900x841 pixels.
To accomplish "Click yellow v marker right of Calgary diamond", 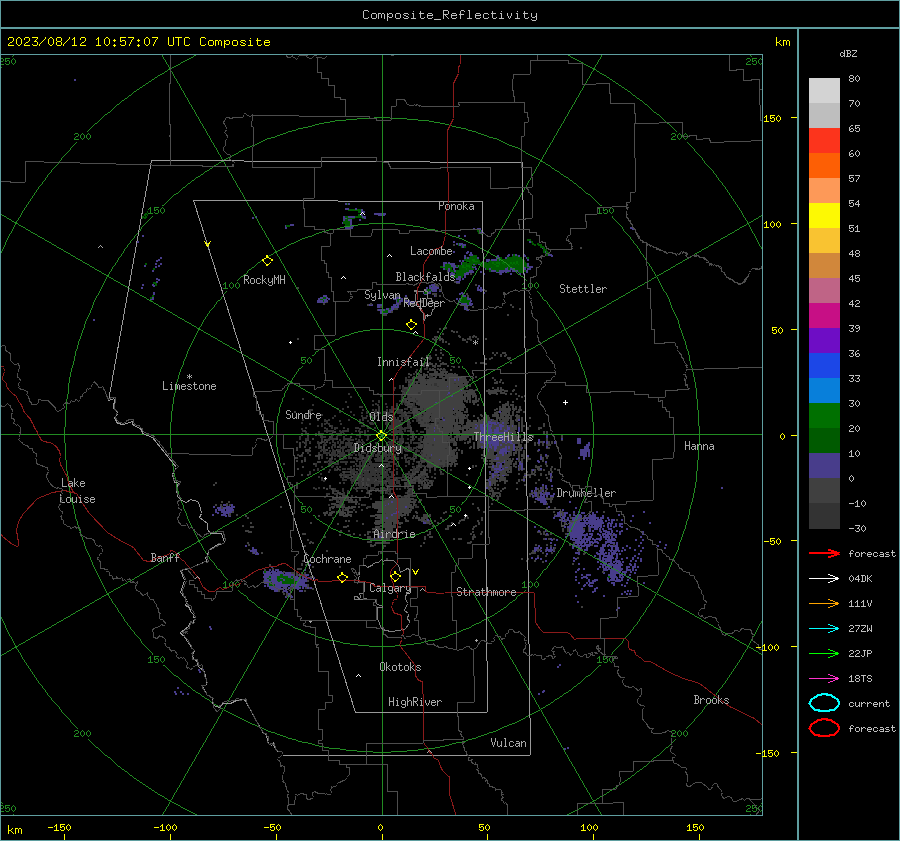I will (x=416, y=572).
